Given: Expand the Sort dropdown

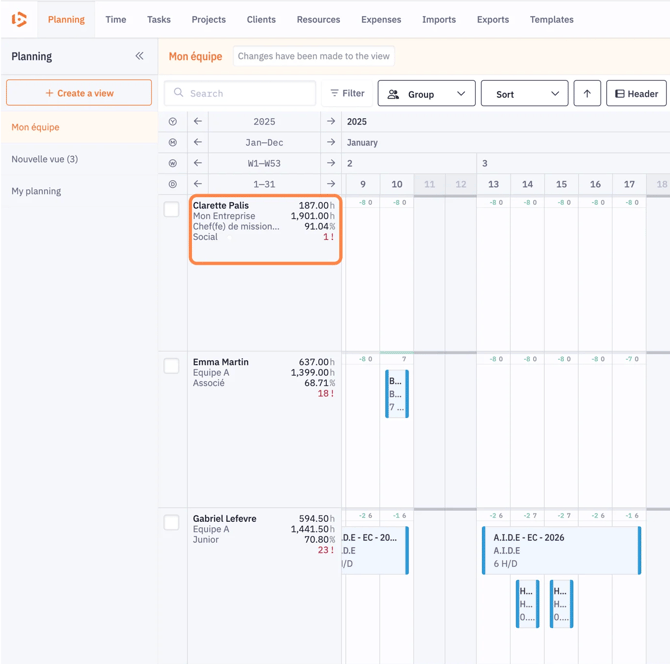Looking at the screenshot, I should pyautogui.click(x=524, y=93).
